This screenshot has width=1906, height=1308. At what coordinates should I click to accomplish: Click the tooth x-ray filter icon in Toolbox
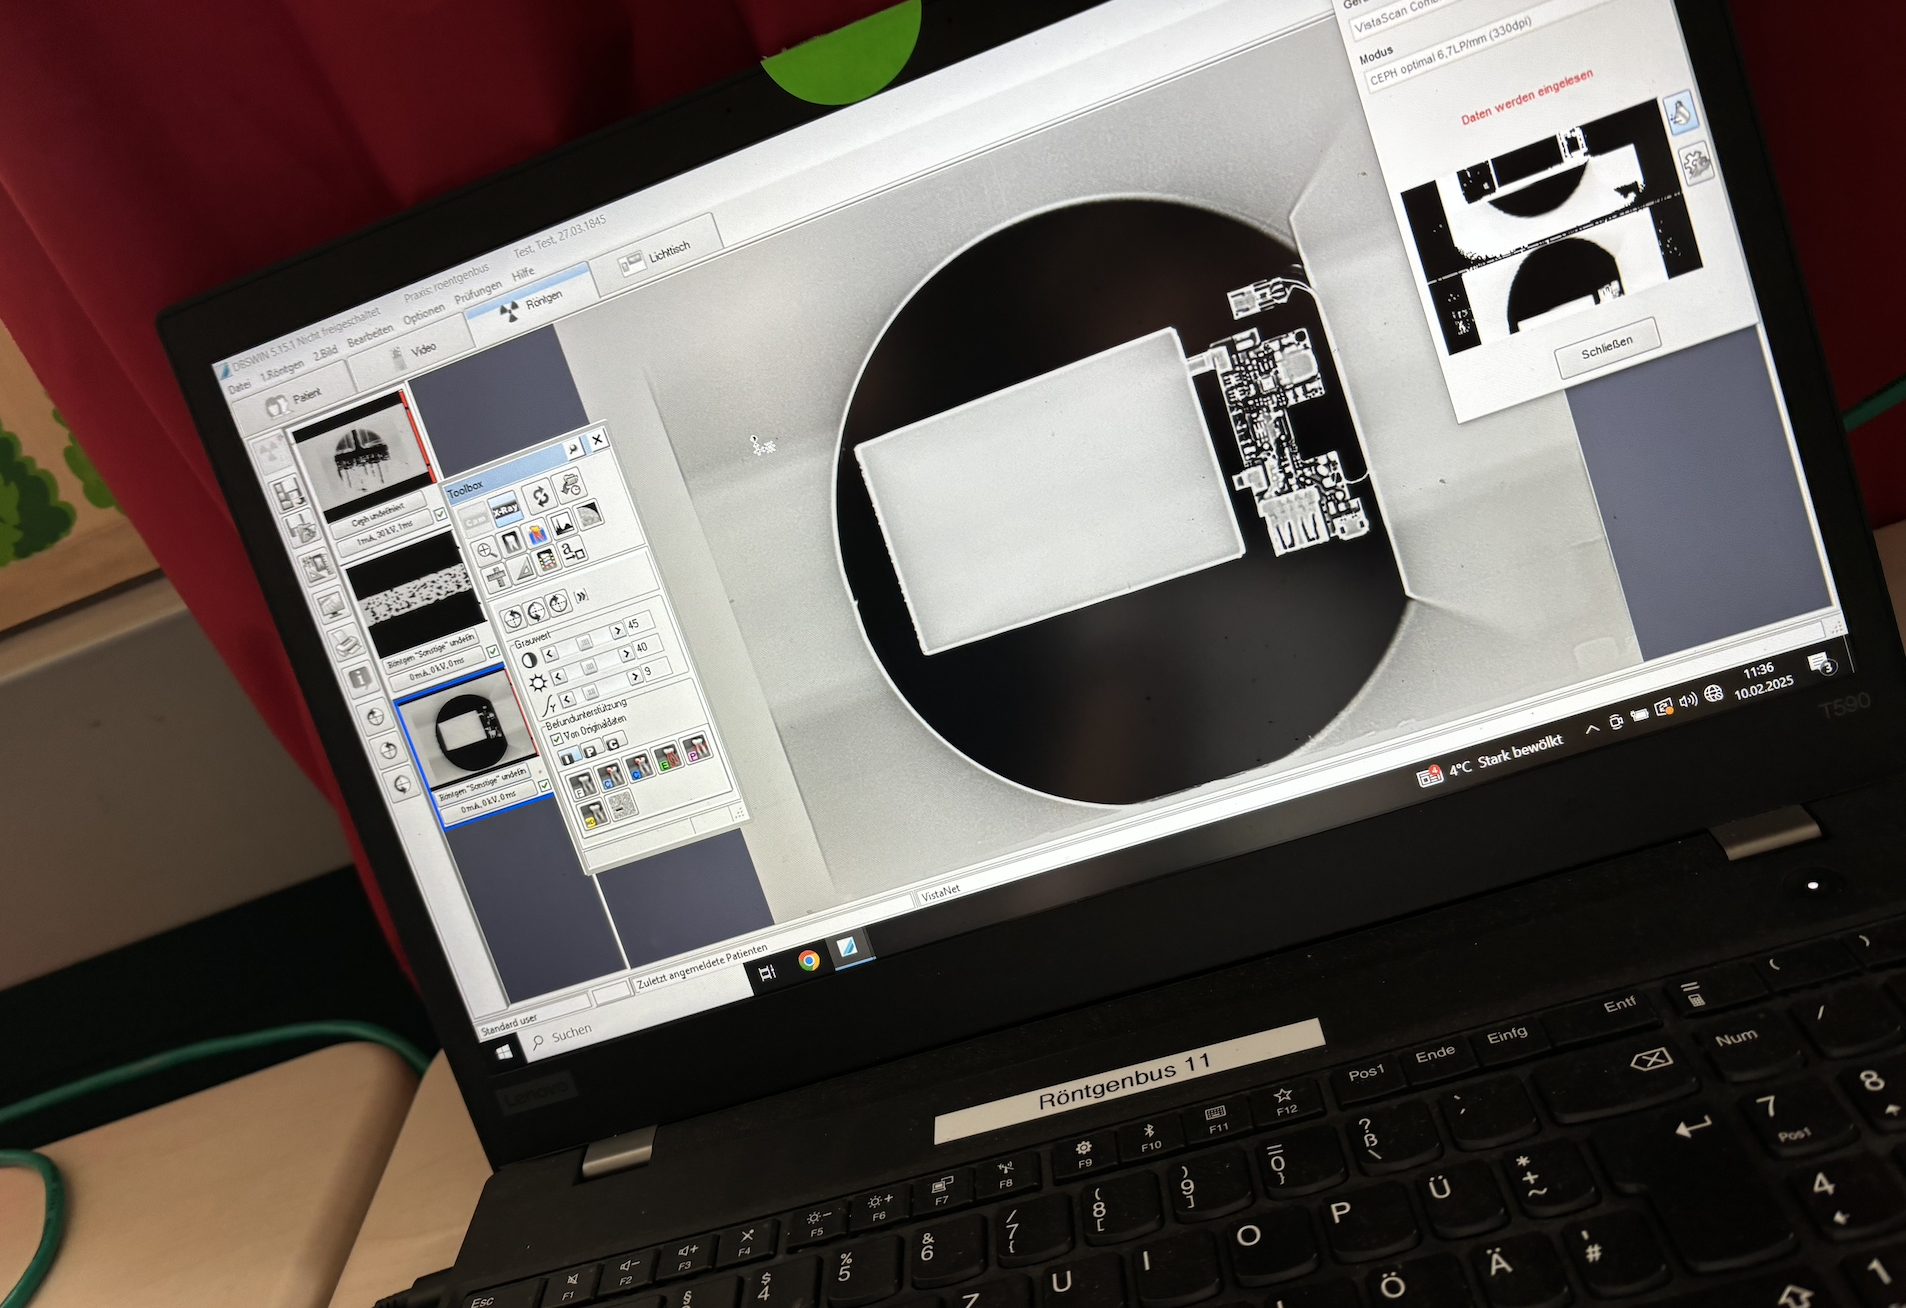(511, 543)
